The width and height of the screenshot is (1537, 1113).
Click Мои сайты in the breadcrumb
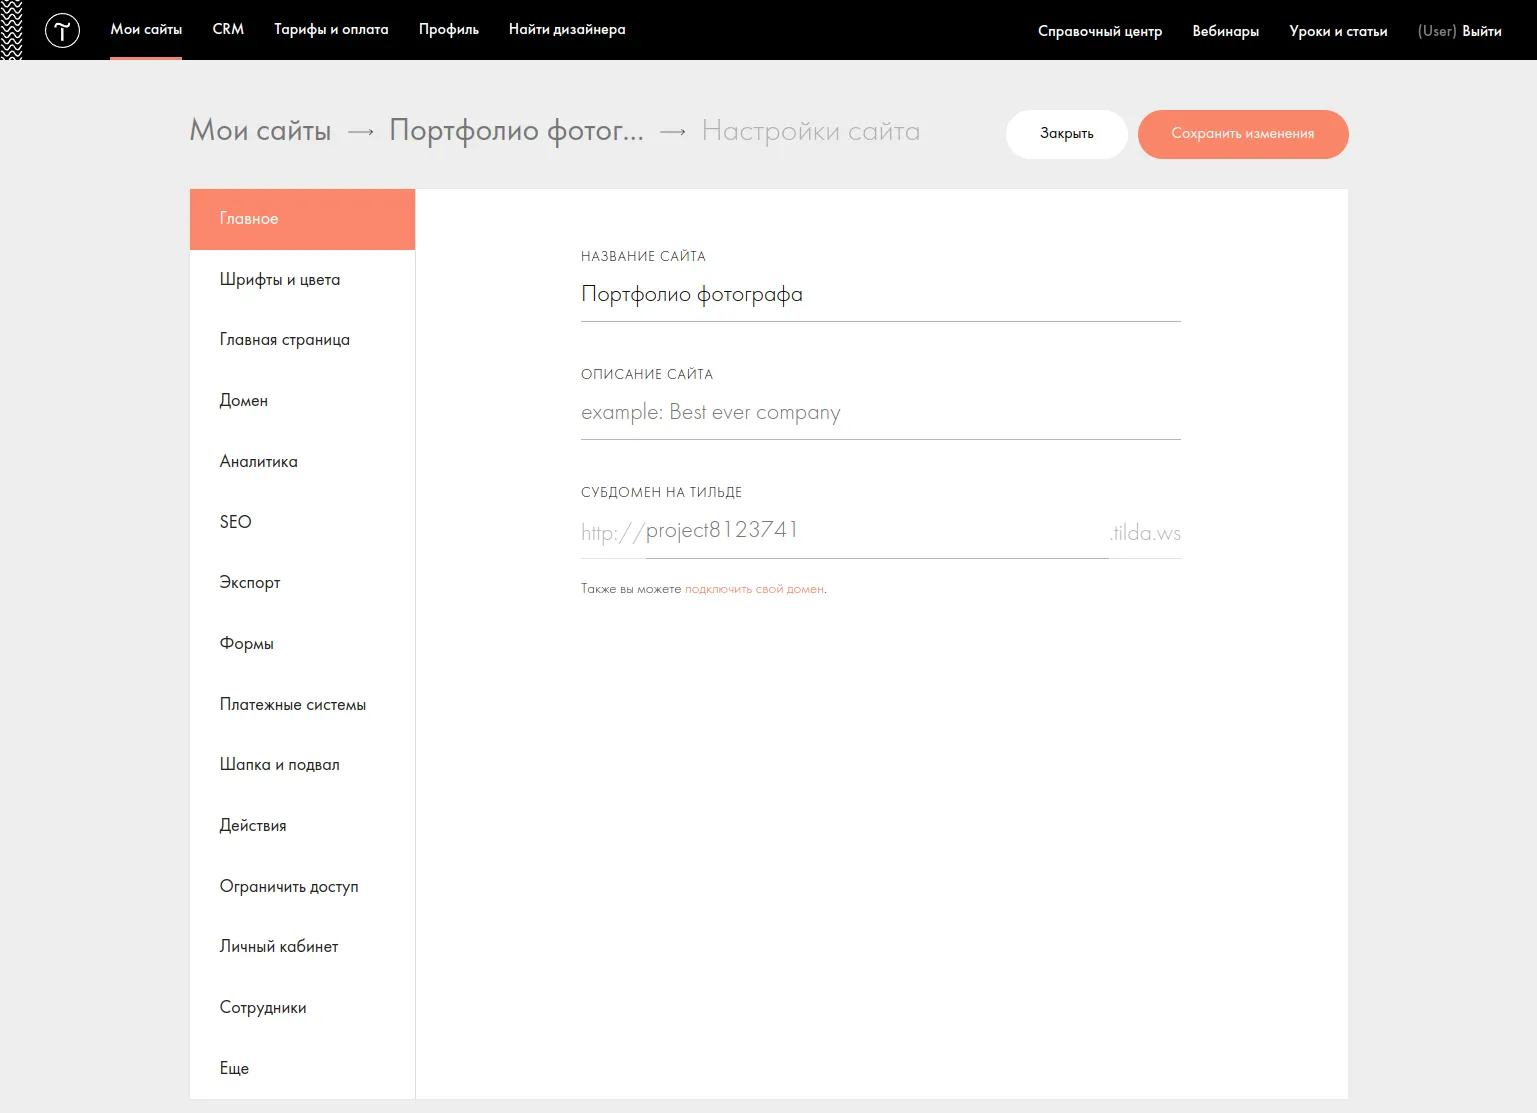tap(260, 131)
